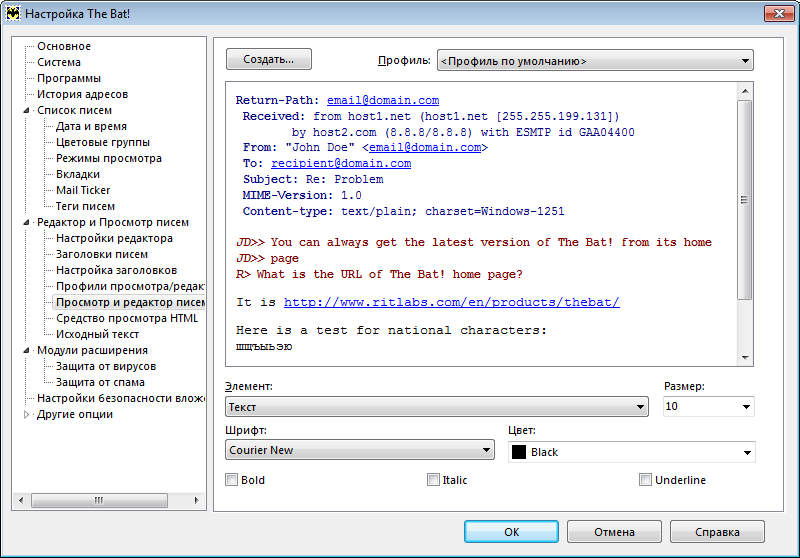800x558 pixels.
Task: Click the recipient@domain.com link in preview
Action: coord(341,163)
